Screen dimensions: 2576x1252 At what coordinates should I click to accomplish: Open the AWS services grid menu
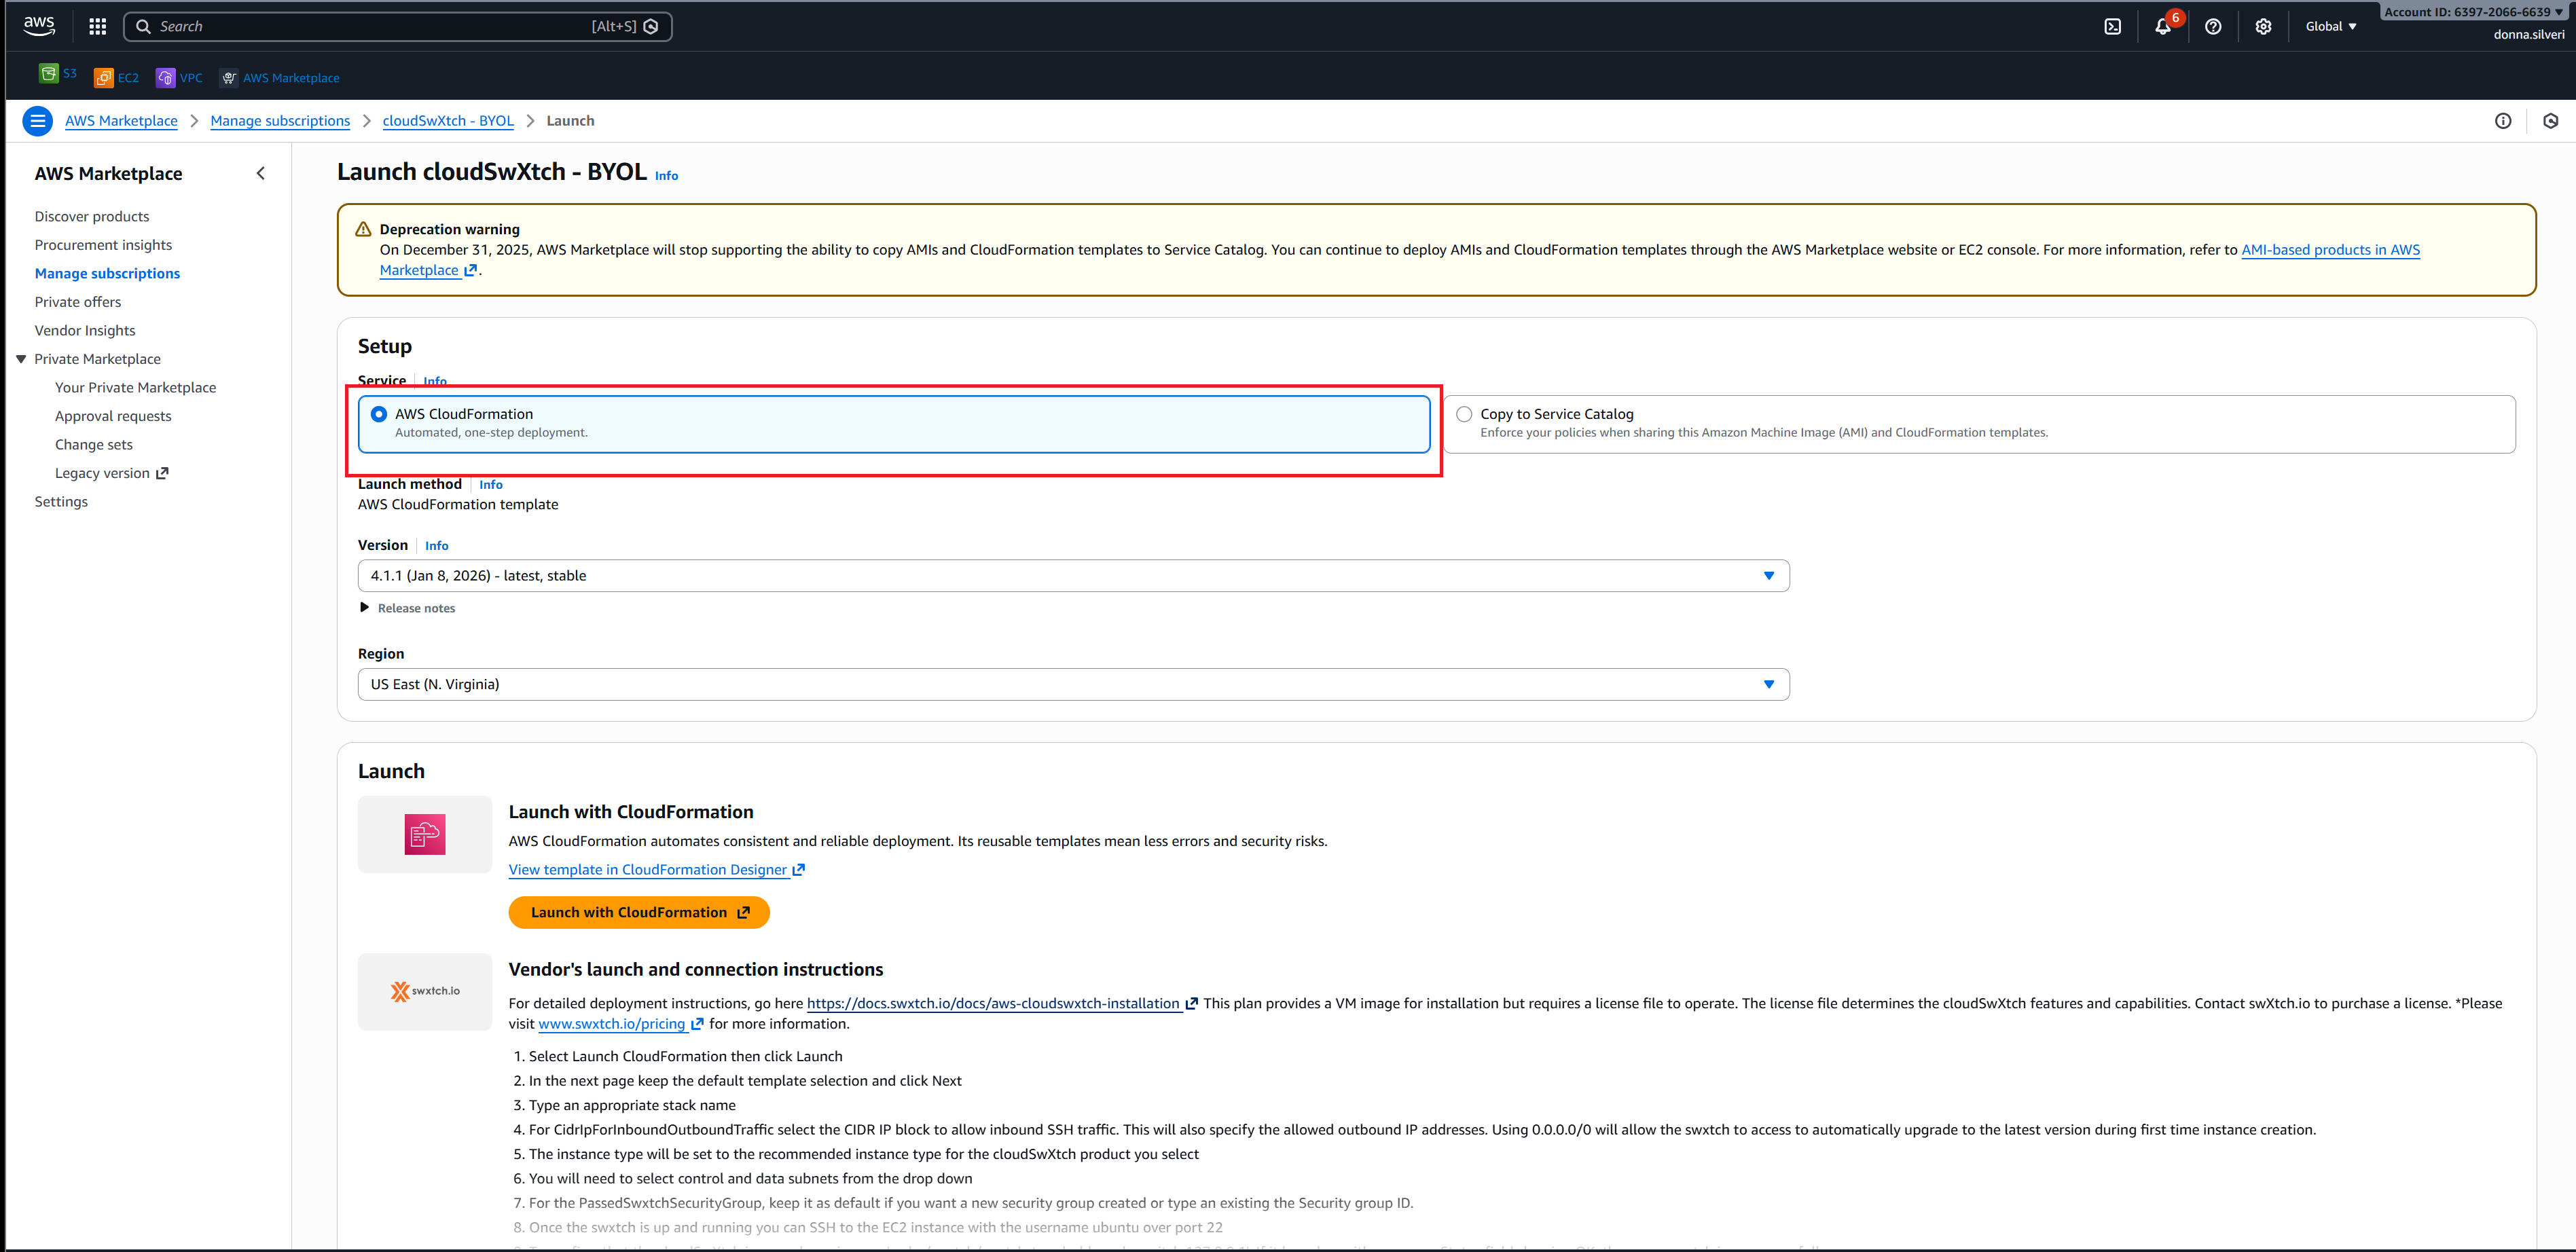tap(97, 27)
